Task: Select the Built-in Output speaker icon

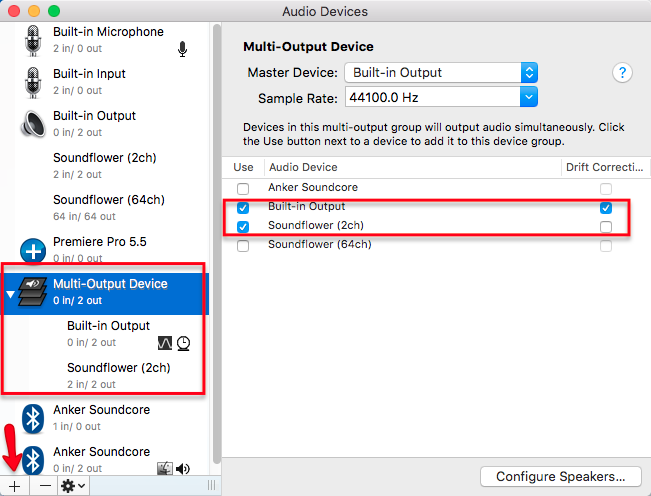Action: [x=33, y=124]
